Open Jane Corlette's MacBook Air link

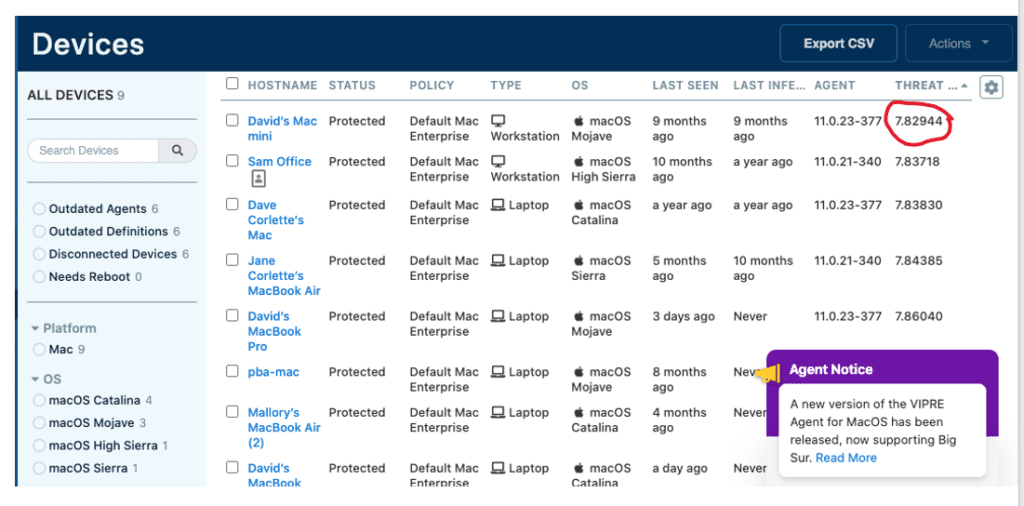(x=284, y=276)
